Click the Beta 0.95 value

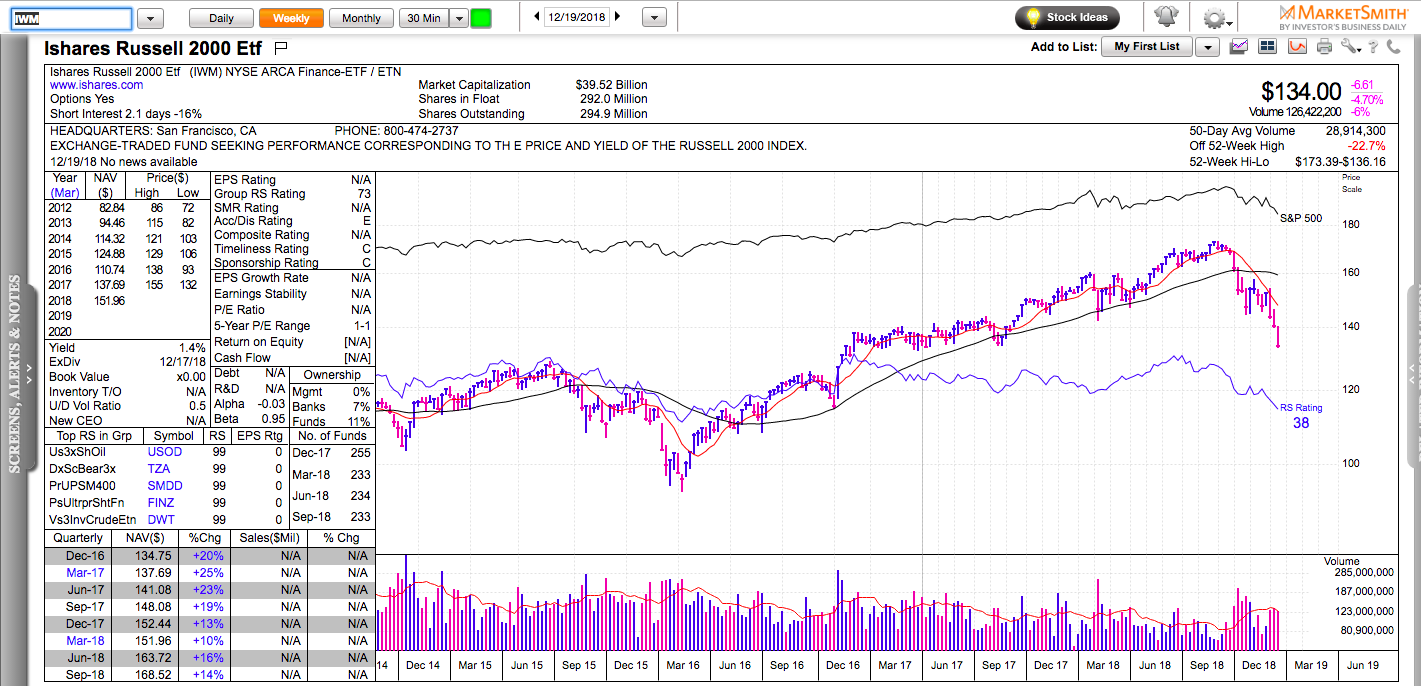(272, 419)
